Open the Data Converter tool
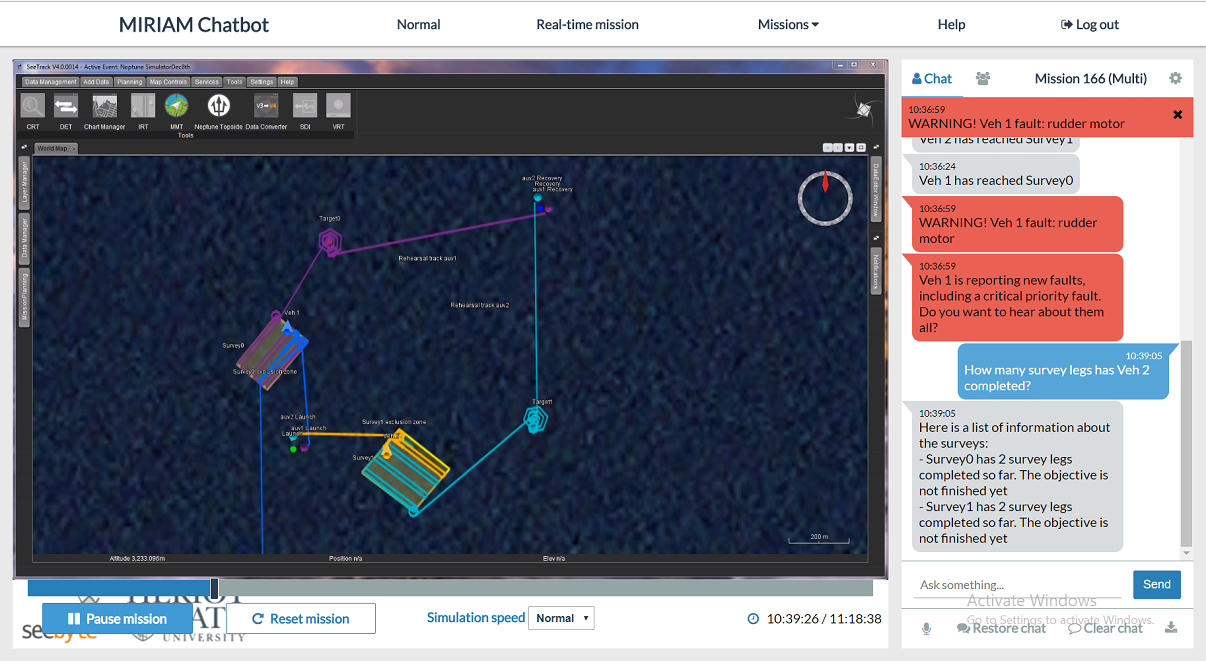1206x661 pixels. [266, 107]
